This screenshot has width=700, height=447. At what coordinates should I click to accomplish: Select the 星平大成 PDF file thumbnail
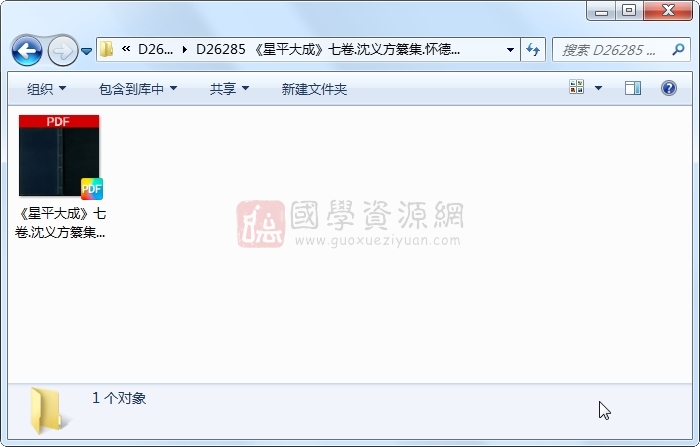pos(60,156)
